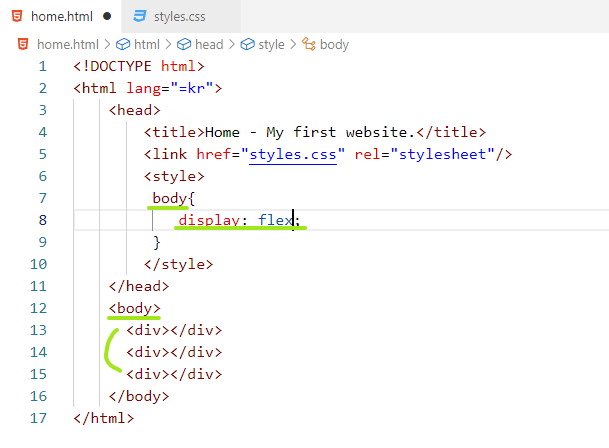Click the chevron after home.html breadcrumb
Image resolution: width=609 pixels, height=448 pixels.
107,44
